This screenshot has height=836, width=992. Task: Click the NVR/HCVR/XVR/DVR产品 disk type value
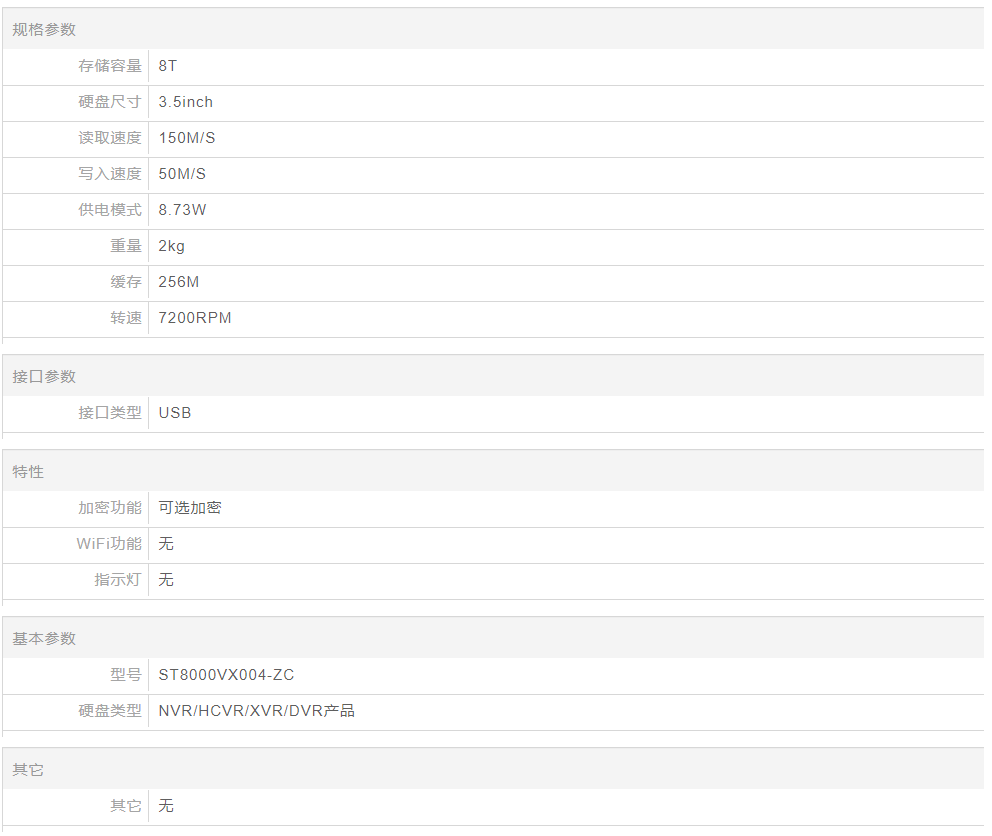click(256, 711)
